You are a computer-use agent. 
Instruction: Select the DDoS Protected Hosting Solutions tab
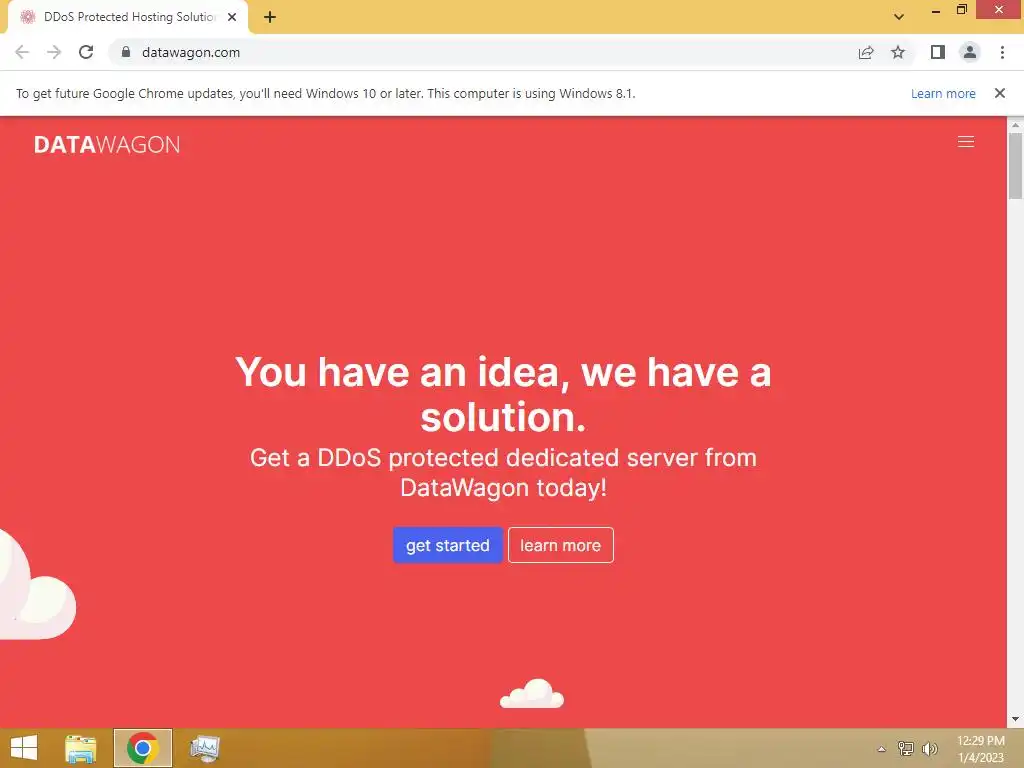128,17
